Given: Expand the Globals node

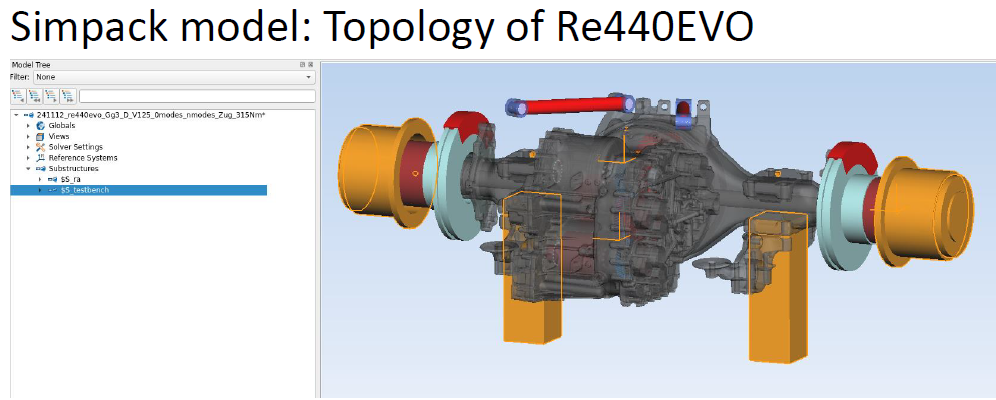Looking at the screenshot, I should point(28,126).
